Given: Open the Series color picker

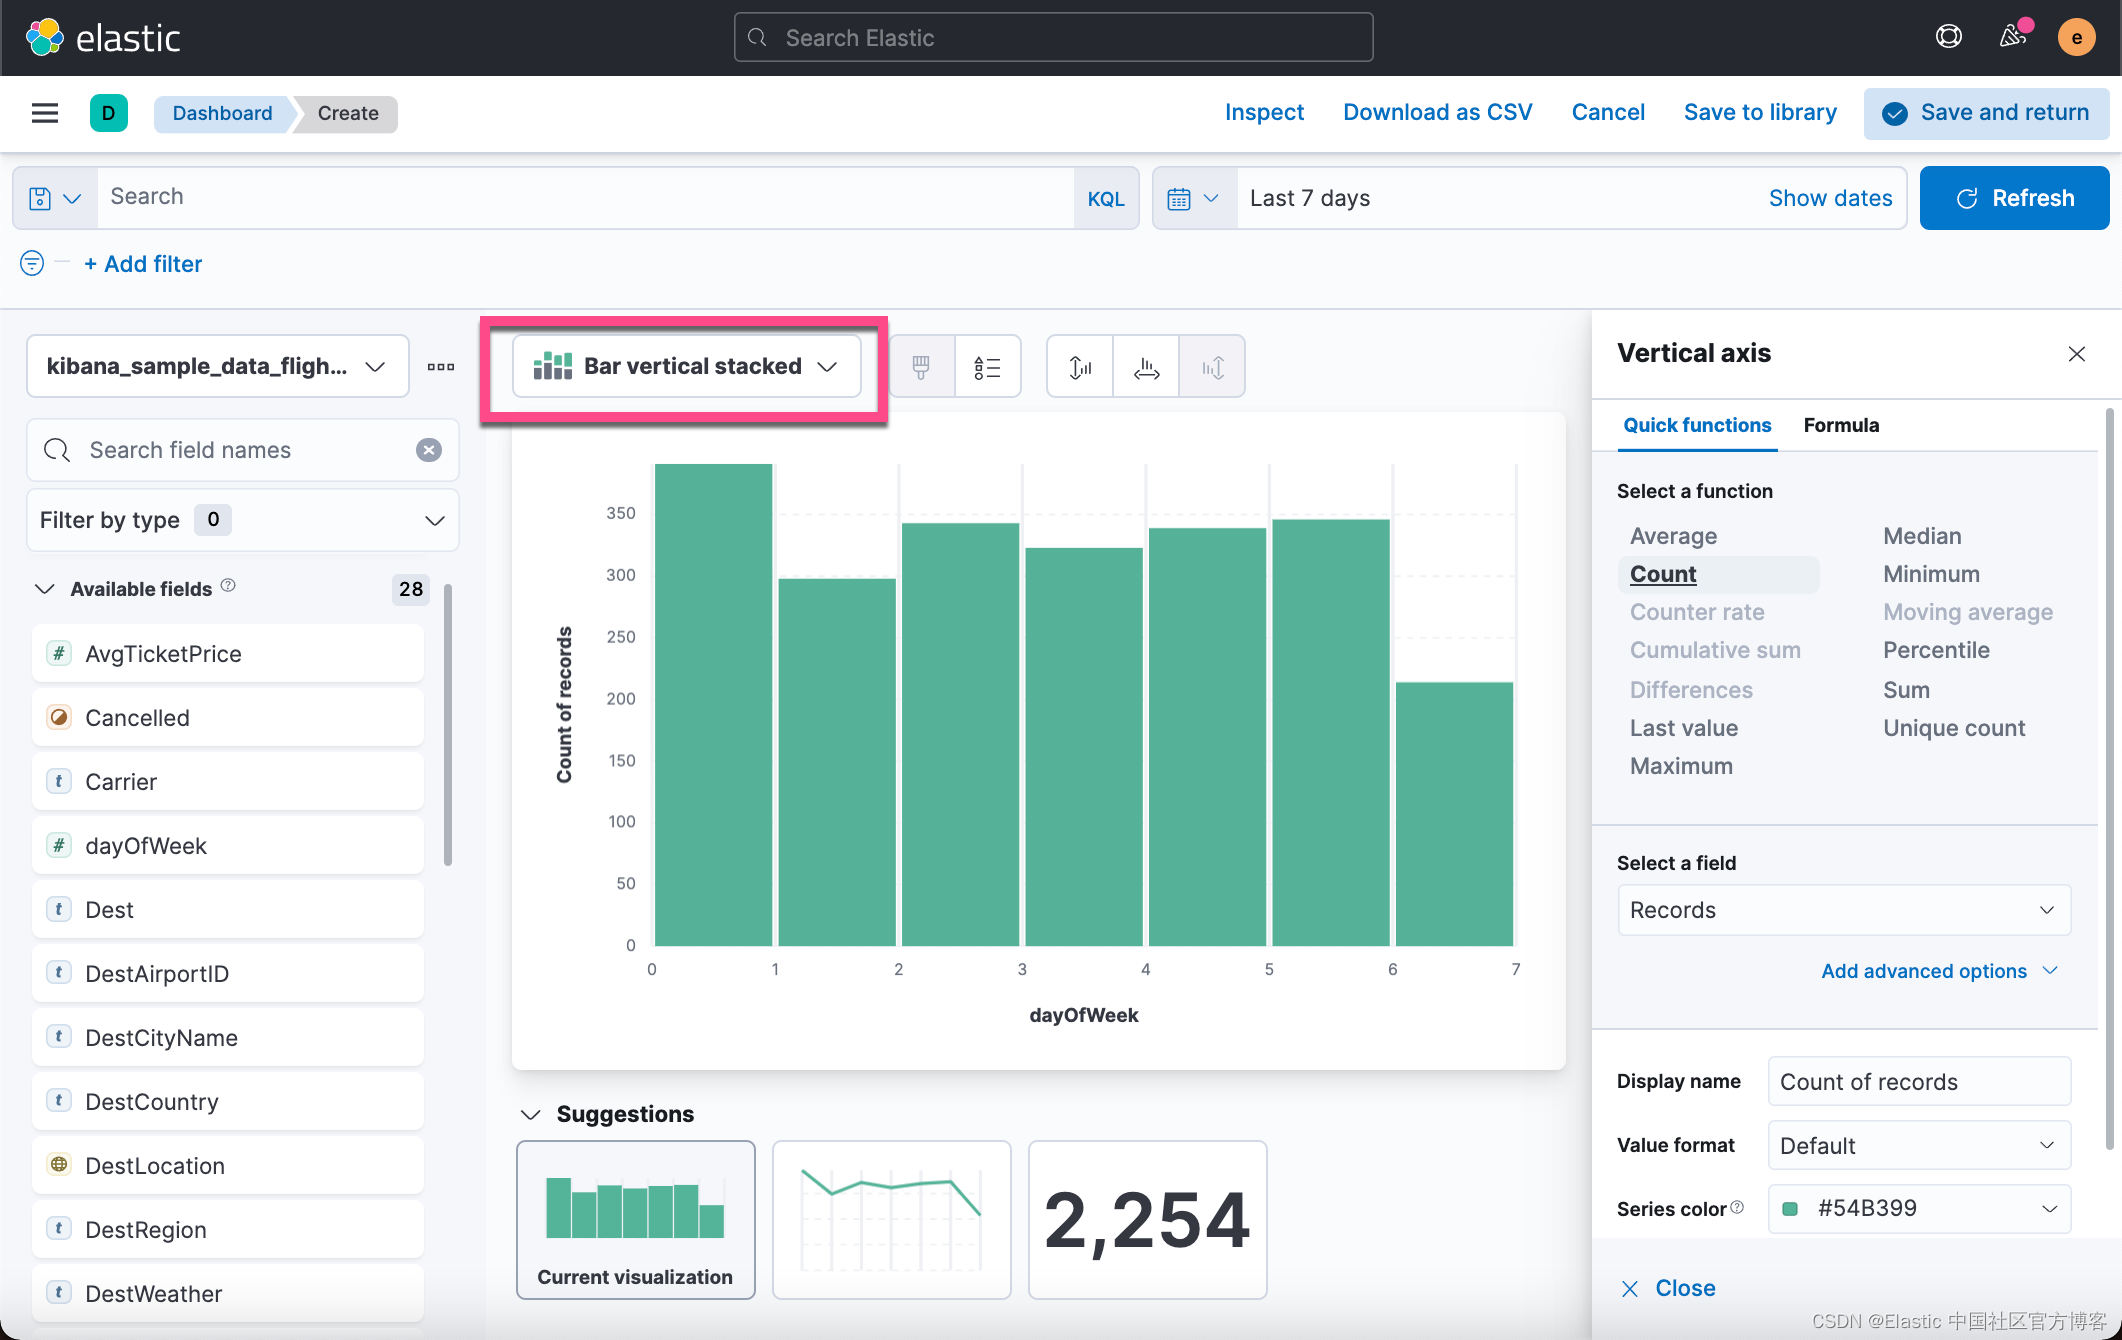Looking at the screenshot, I should (x=1919, y=1208).
